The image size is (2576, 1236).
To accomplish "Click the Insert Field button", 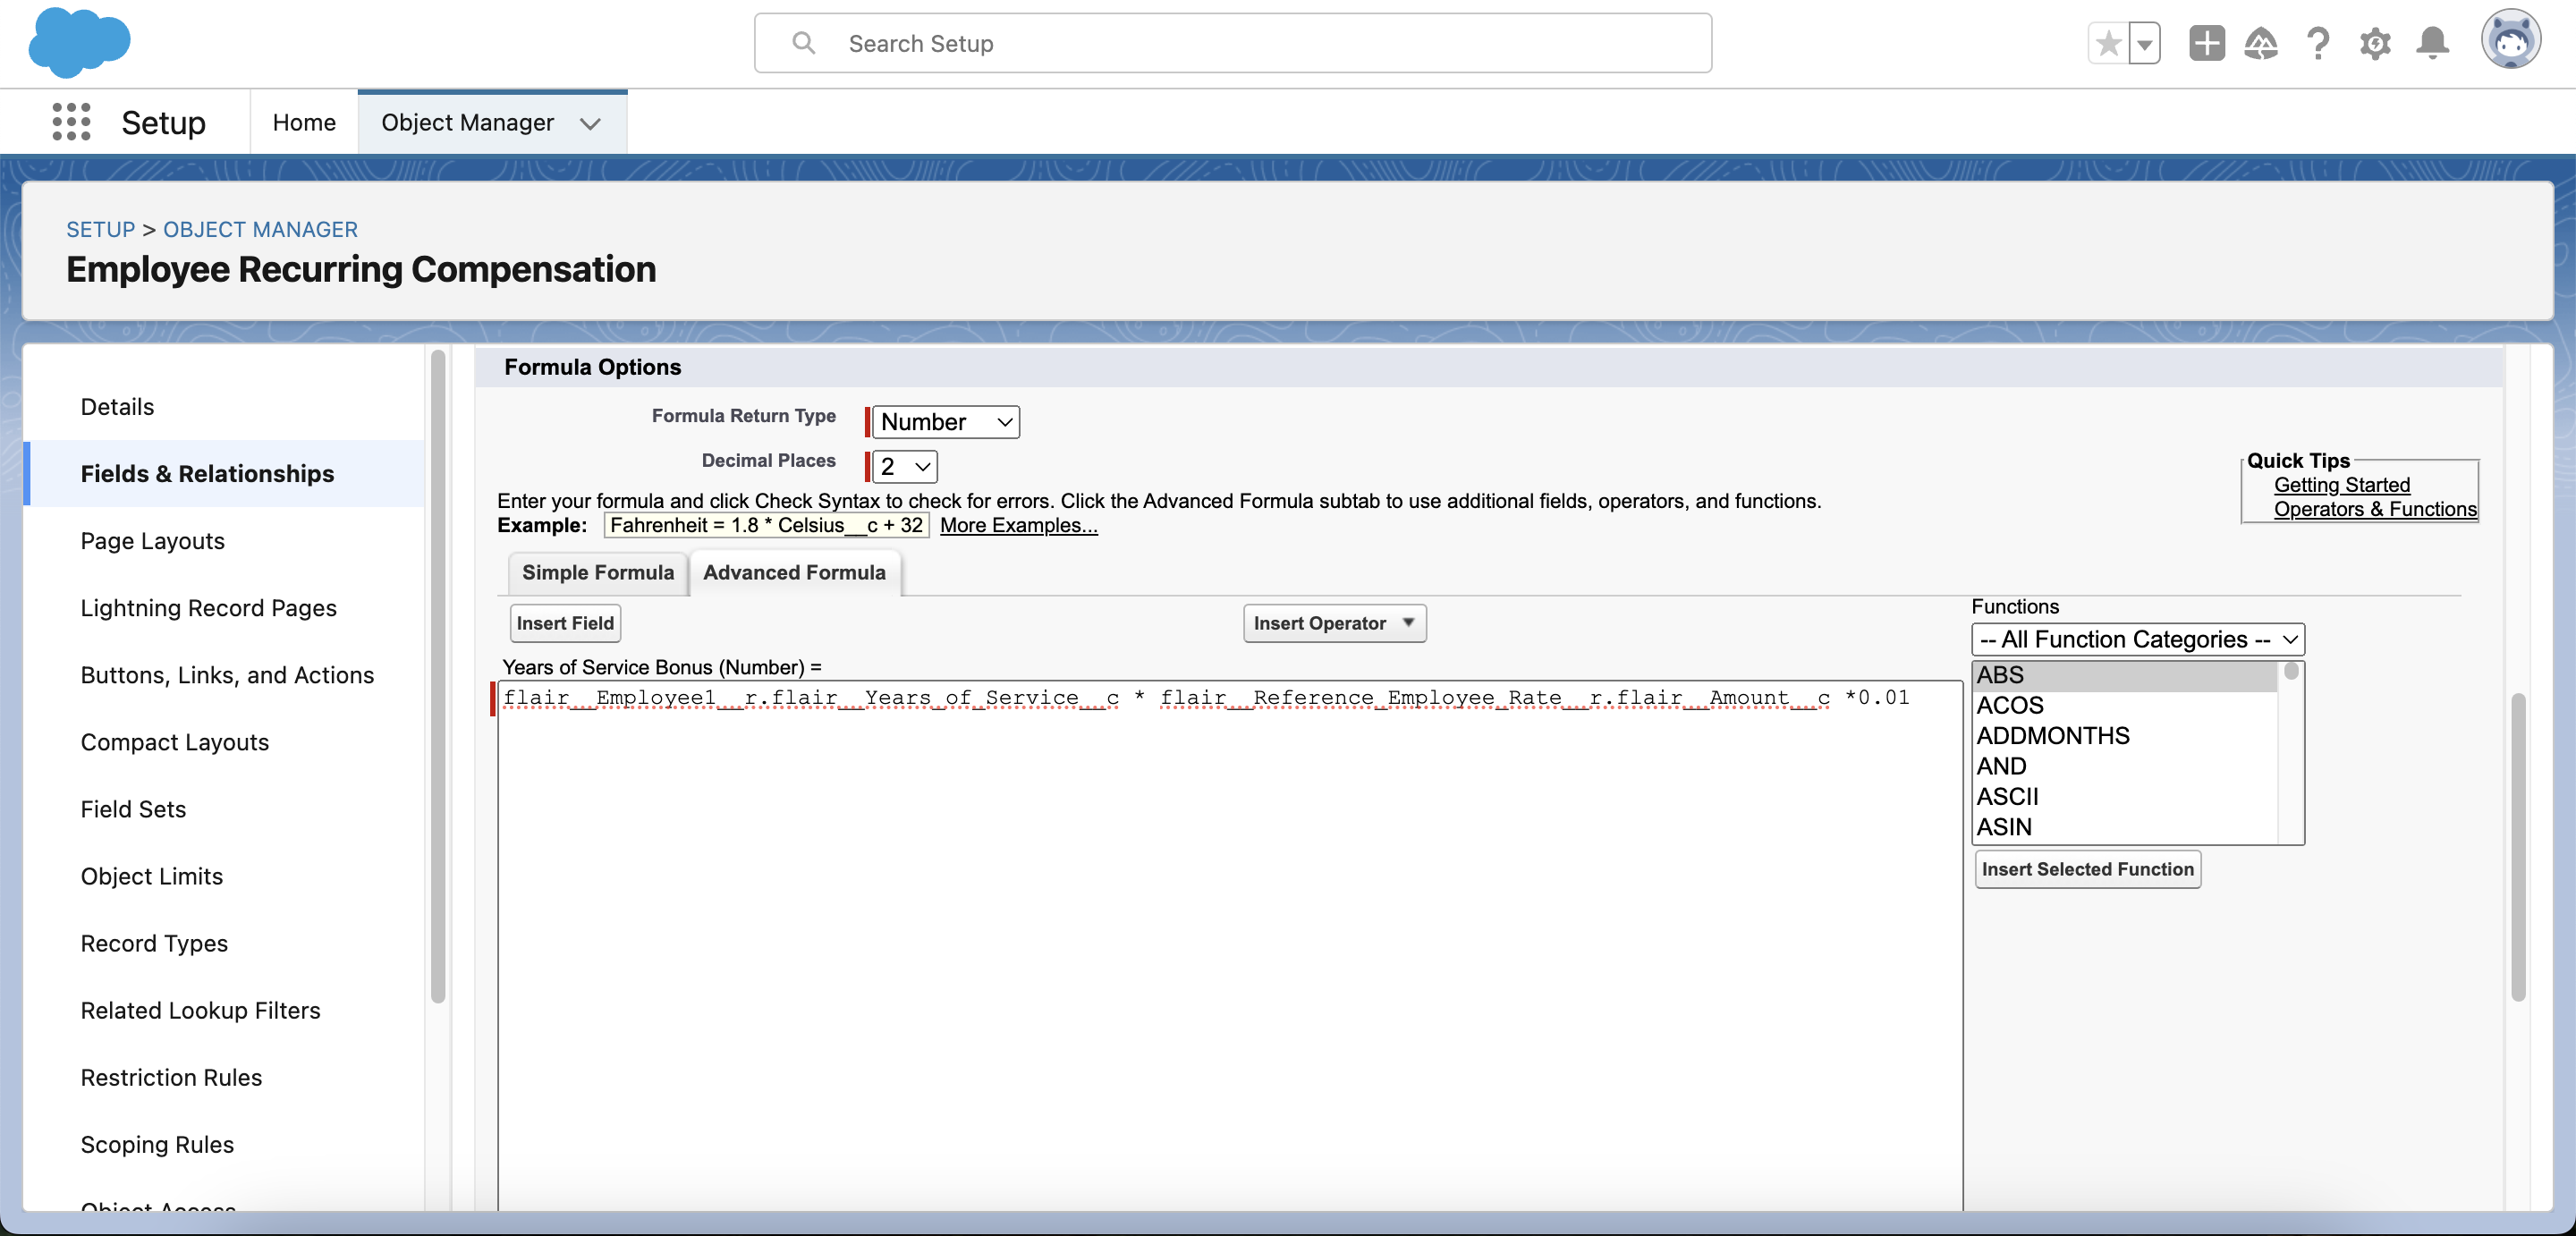I will [x=565, y=623].
